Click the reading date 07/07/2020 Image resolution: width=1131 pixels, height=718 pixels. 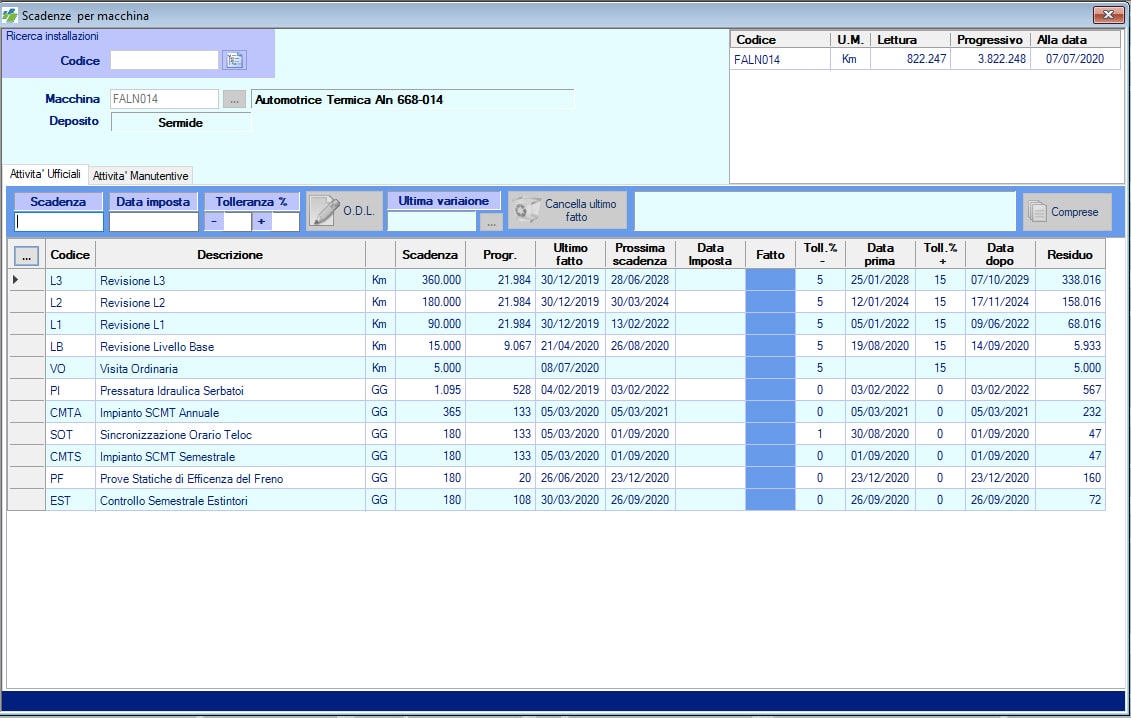pyautogui.click(x=1075, y=59)
